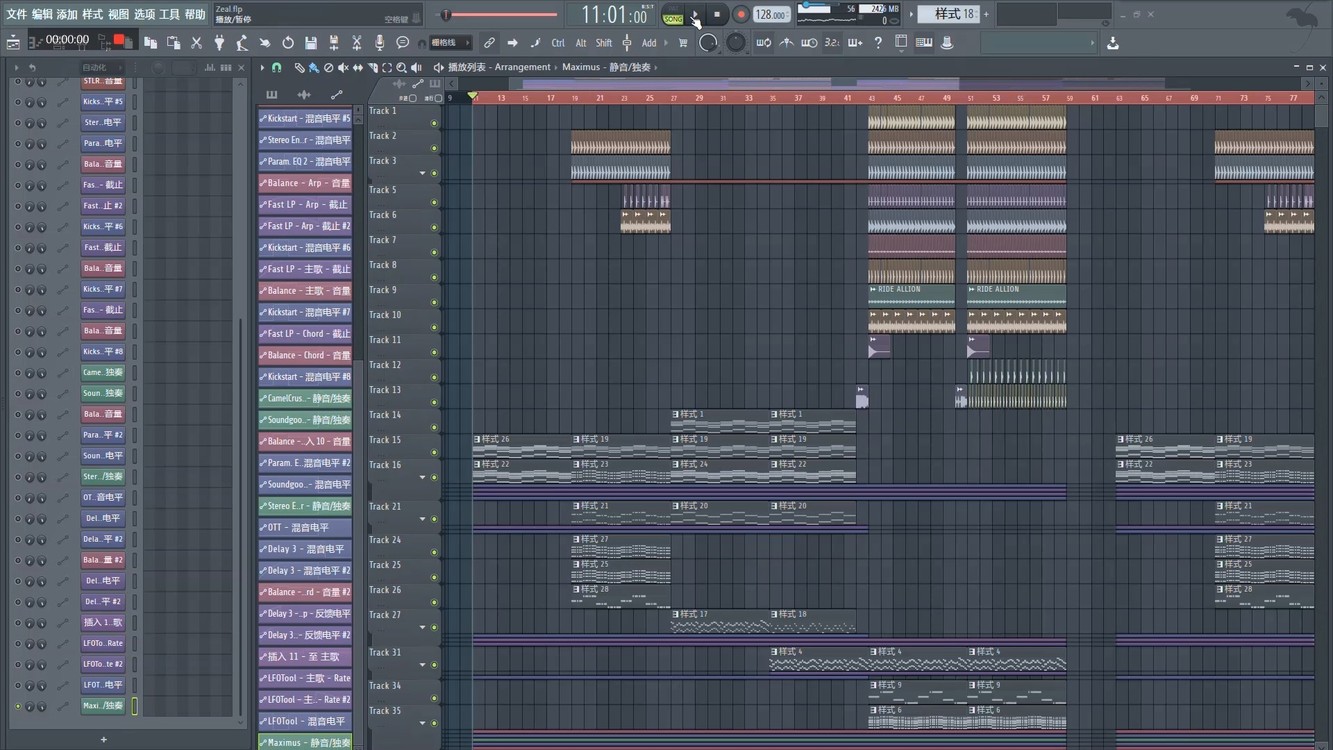Screen dimensions: 1333x750
Task: Click the record button in transport
Action: [741, 15]
